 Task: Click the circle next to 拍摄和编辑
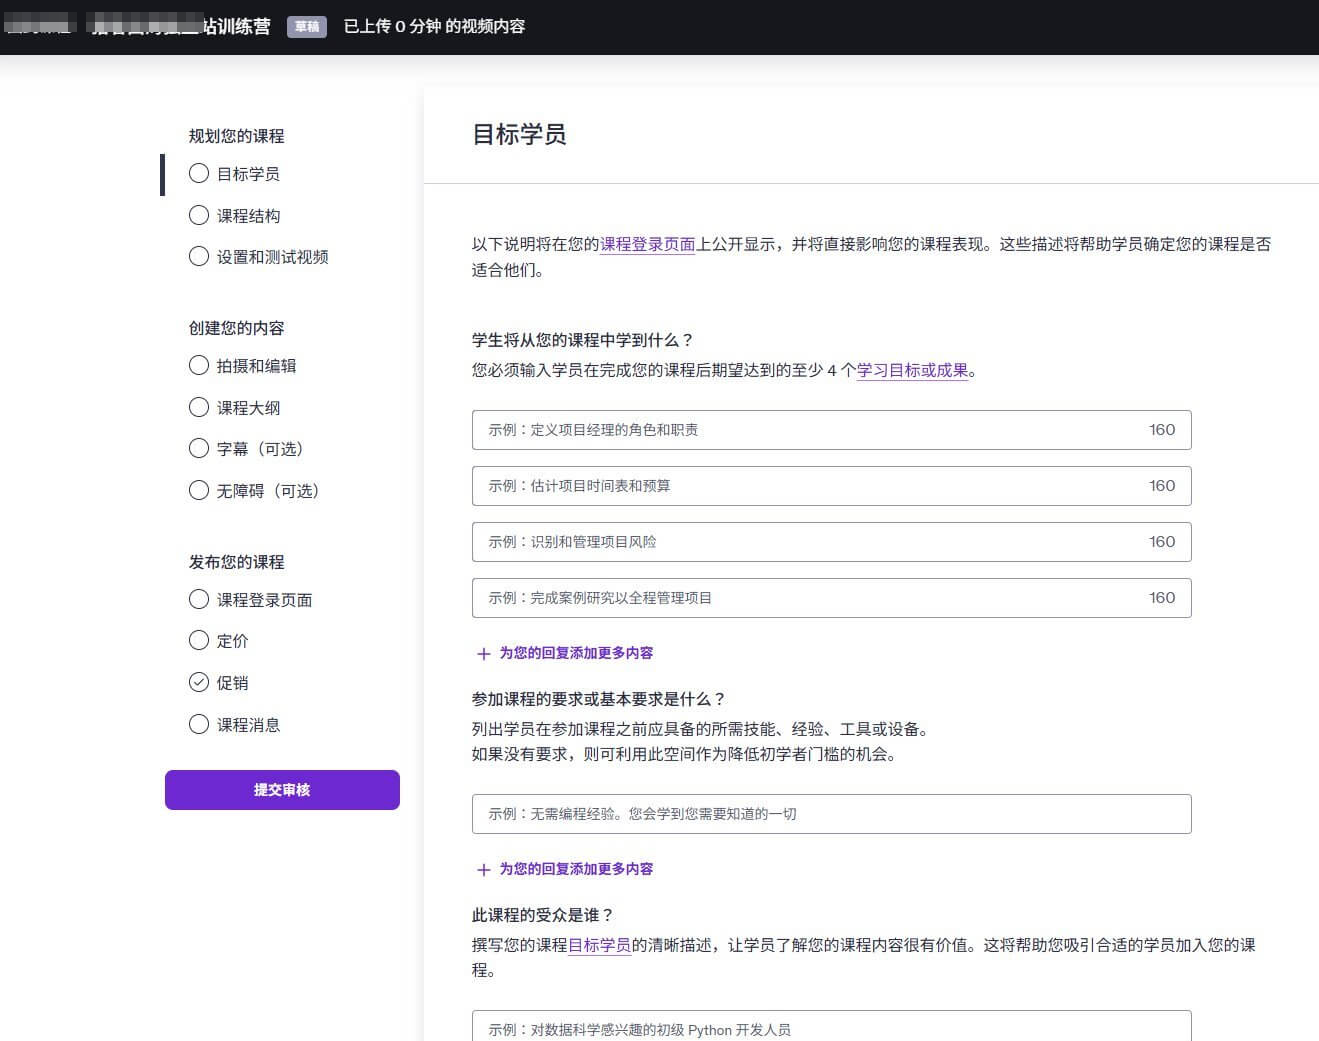pos(199,365)
